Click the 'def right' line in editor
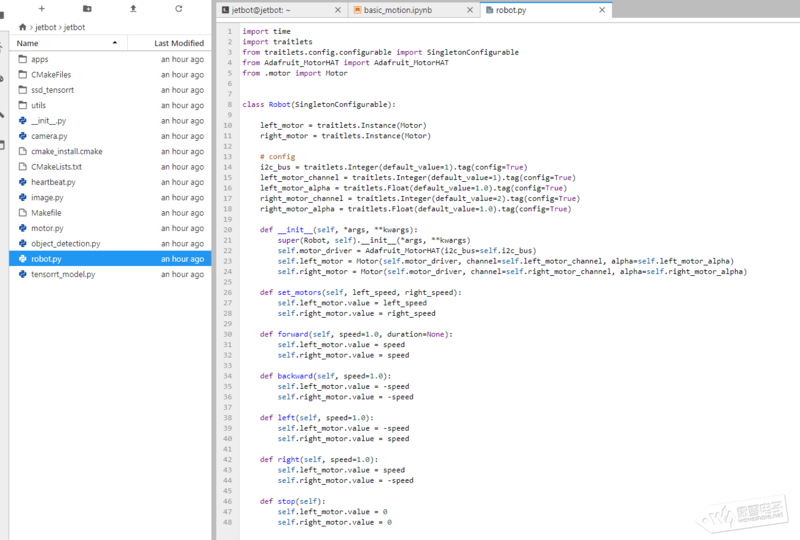Image resolution: width=800 pixels, height=540 pixels. click(x=319, y=459)
